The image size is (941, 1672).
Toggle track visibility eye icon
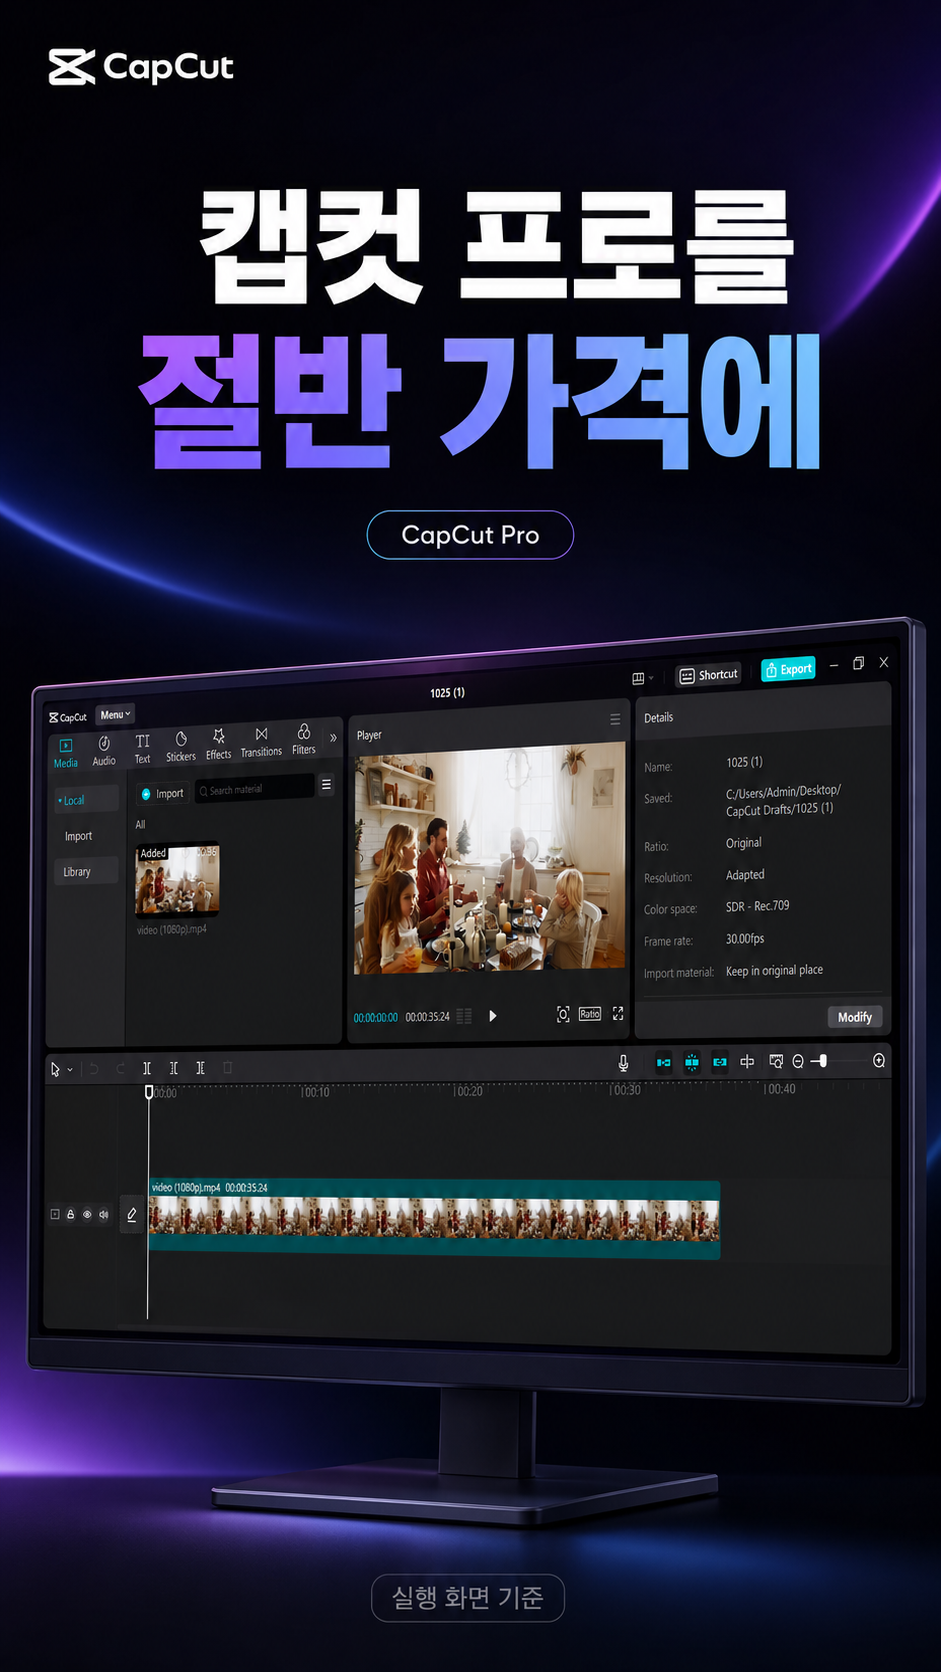tap(87, 1215)
